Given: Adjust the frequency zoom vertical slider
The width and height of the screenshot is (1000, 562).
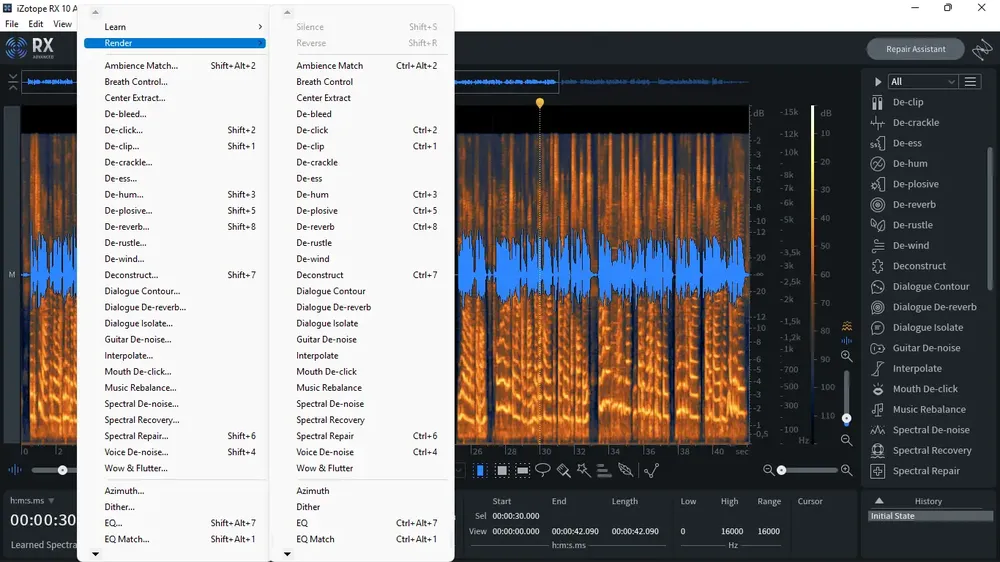Looking at the screenshot, I should coord(846,418).
